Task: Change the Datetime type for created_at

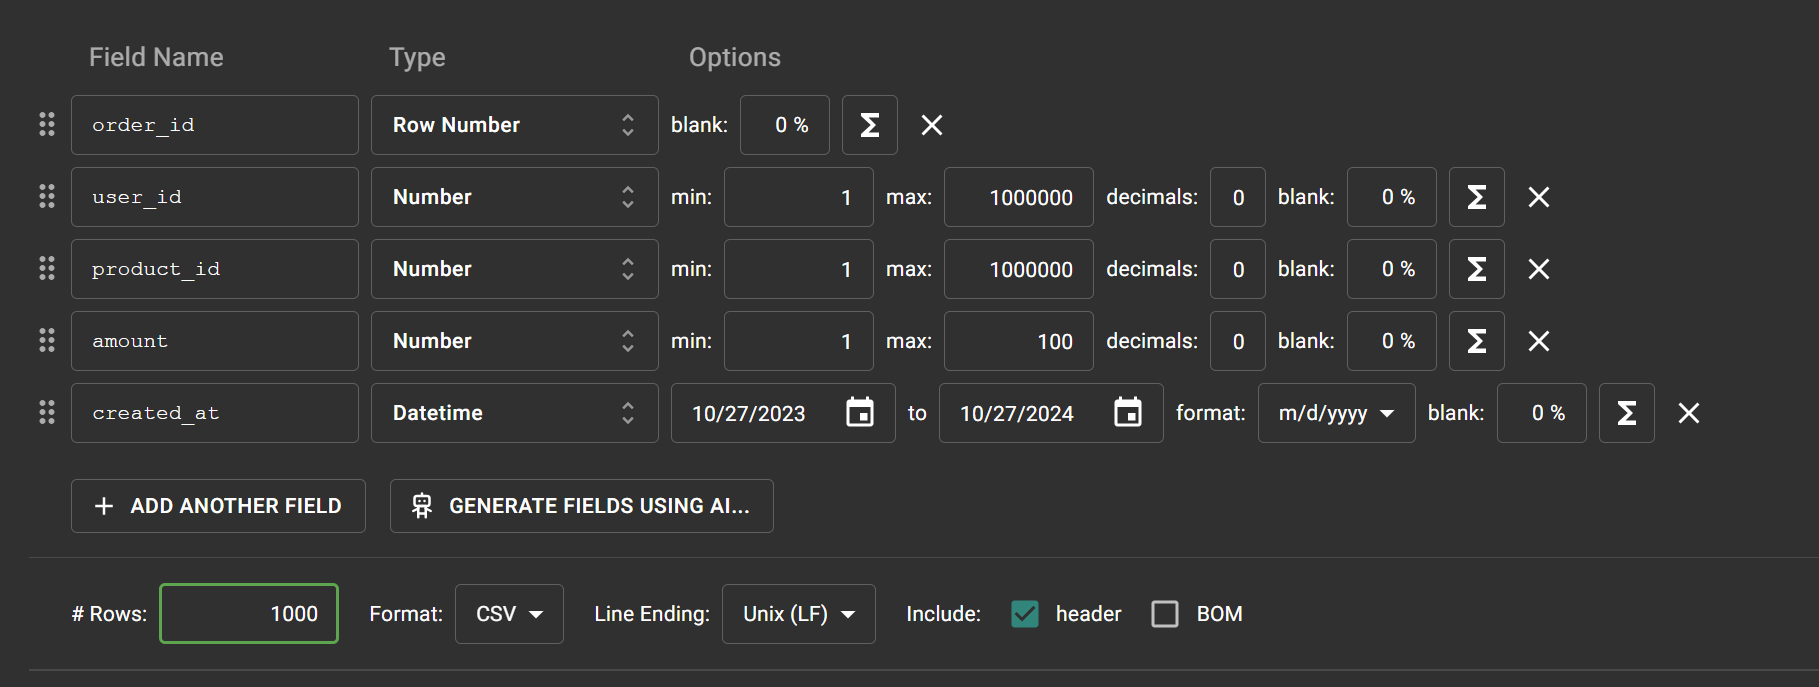Action: [515, 413]
